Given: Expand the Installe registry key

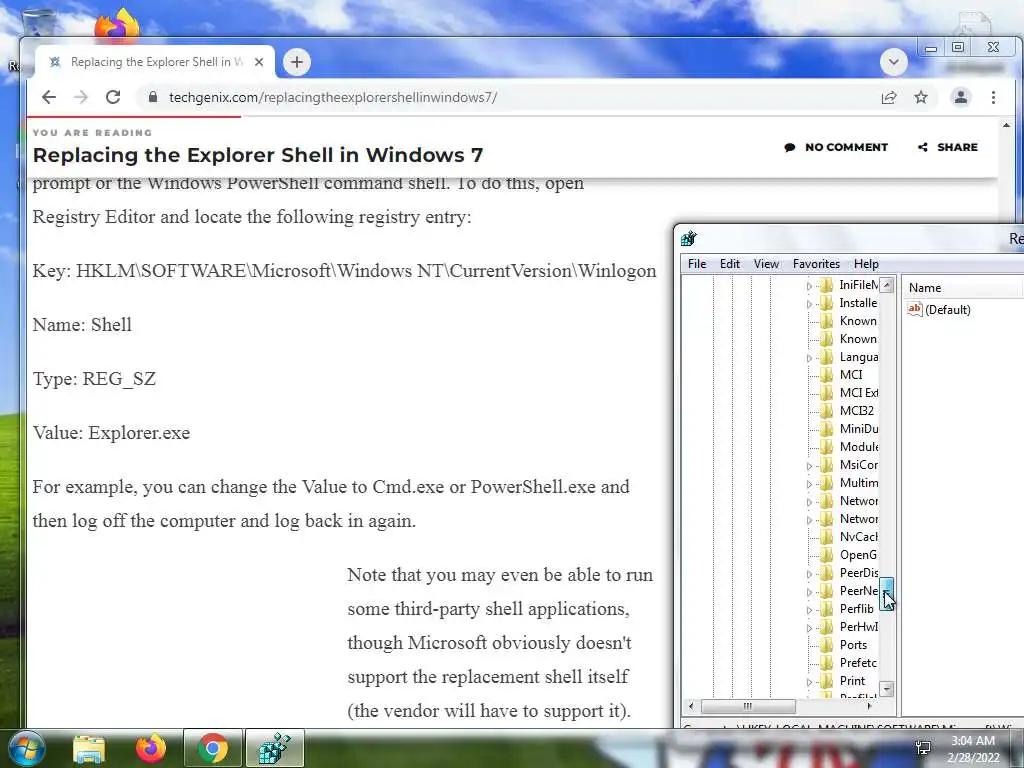Looking at the screenshot, I should [x=809, y=304].
